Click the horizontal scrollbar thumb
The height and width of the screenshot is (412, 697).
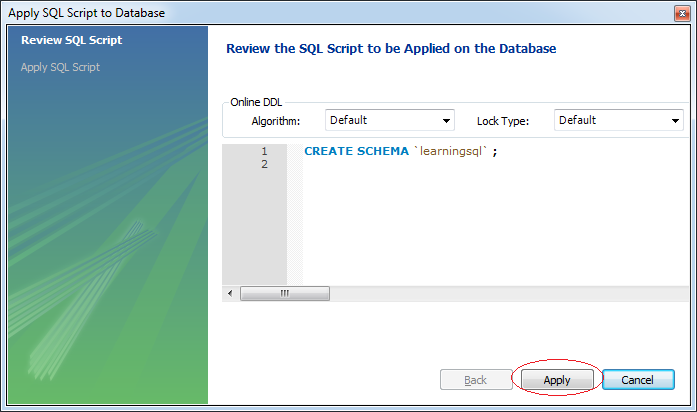pos(285,293)
